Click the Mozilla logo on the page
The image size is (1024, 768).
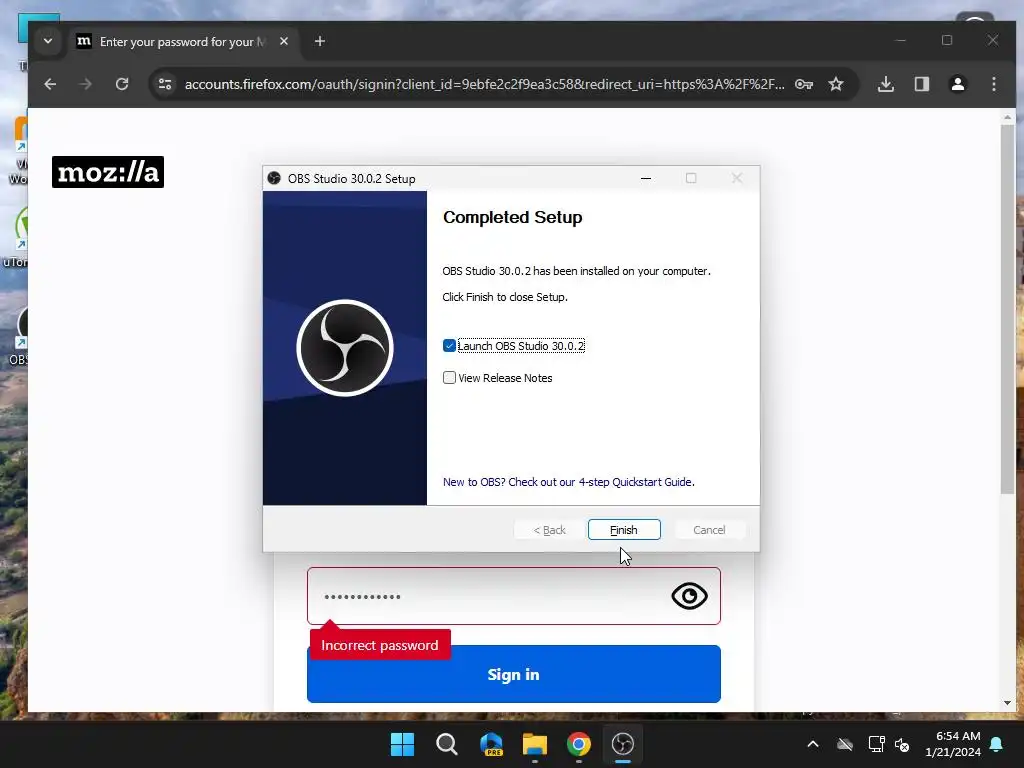108,172
